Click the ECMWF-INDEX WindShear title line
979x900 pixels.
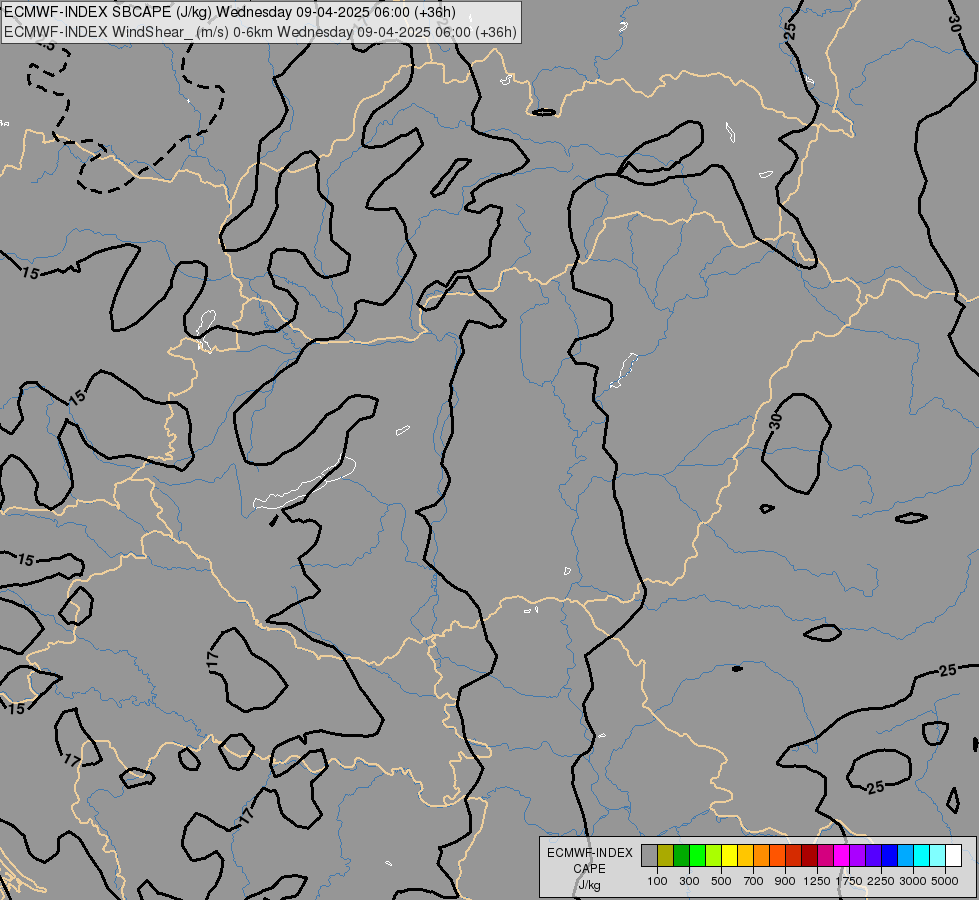point(261,32)
